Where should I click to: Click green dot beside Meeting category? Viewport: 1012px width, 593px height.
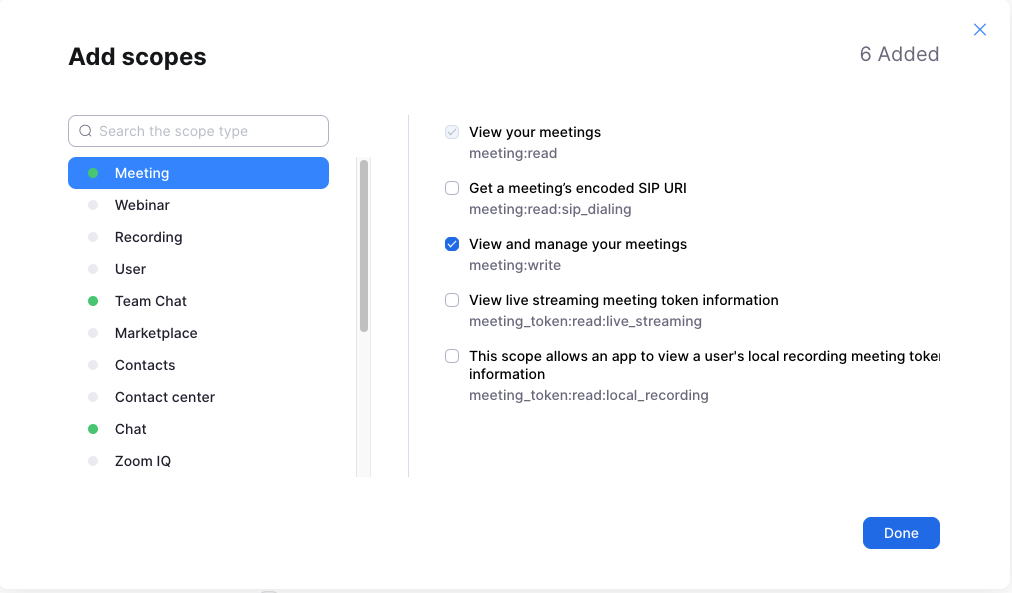point(93,173)
